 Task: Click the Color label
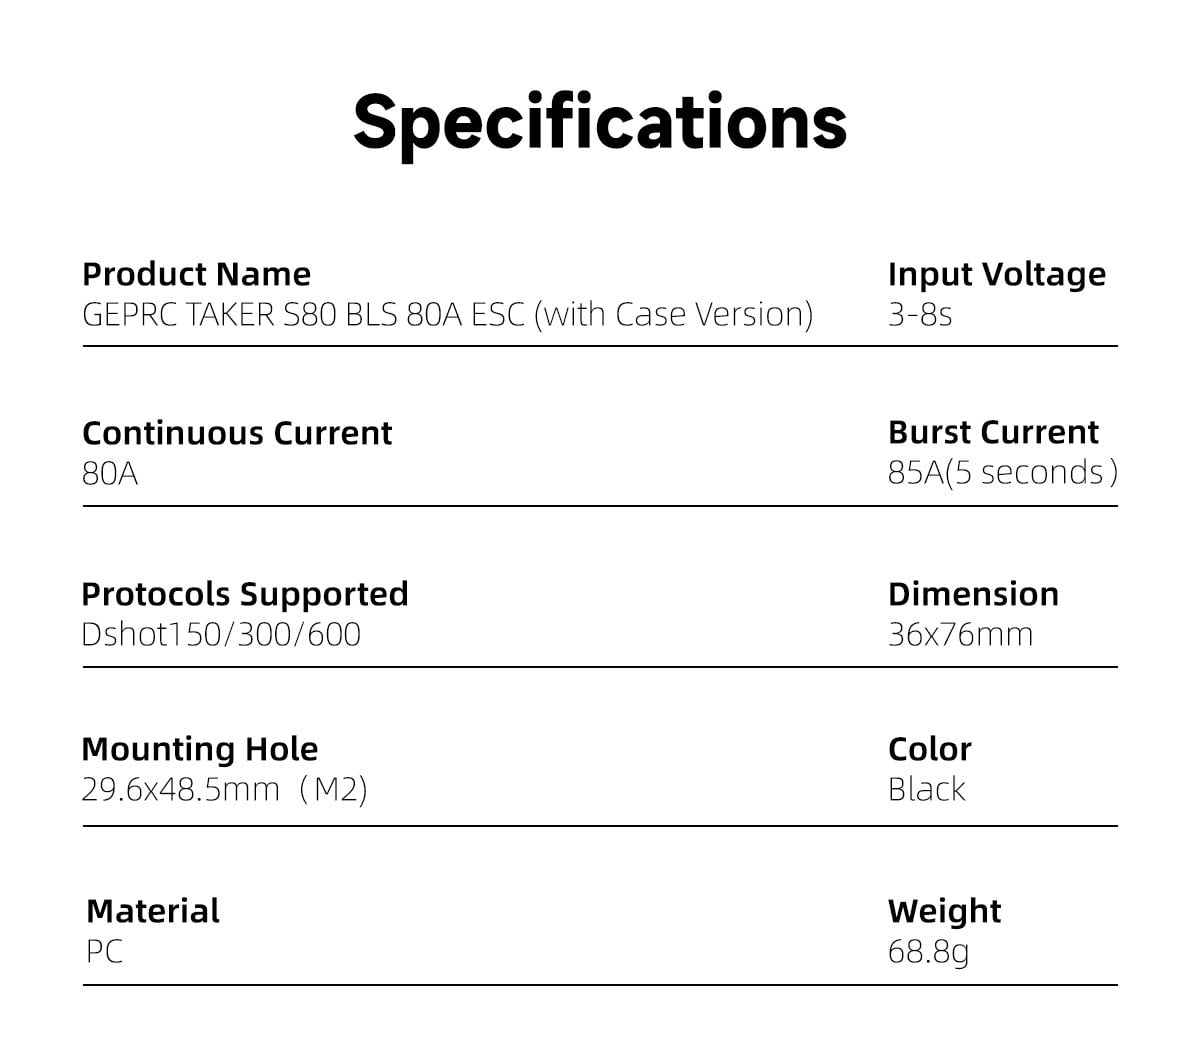click(929, 749)
